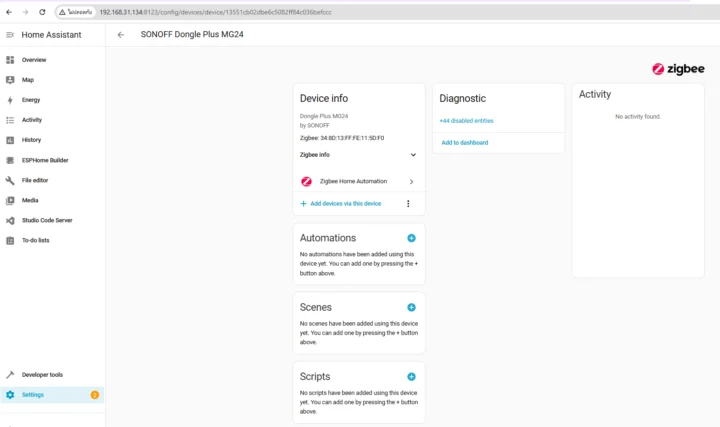
Task: Open Overview in sidebar
Action: [x=52, y=60]
